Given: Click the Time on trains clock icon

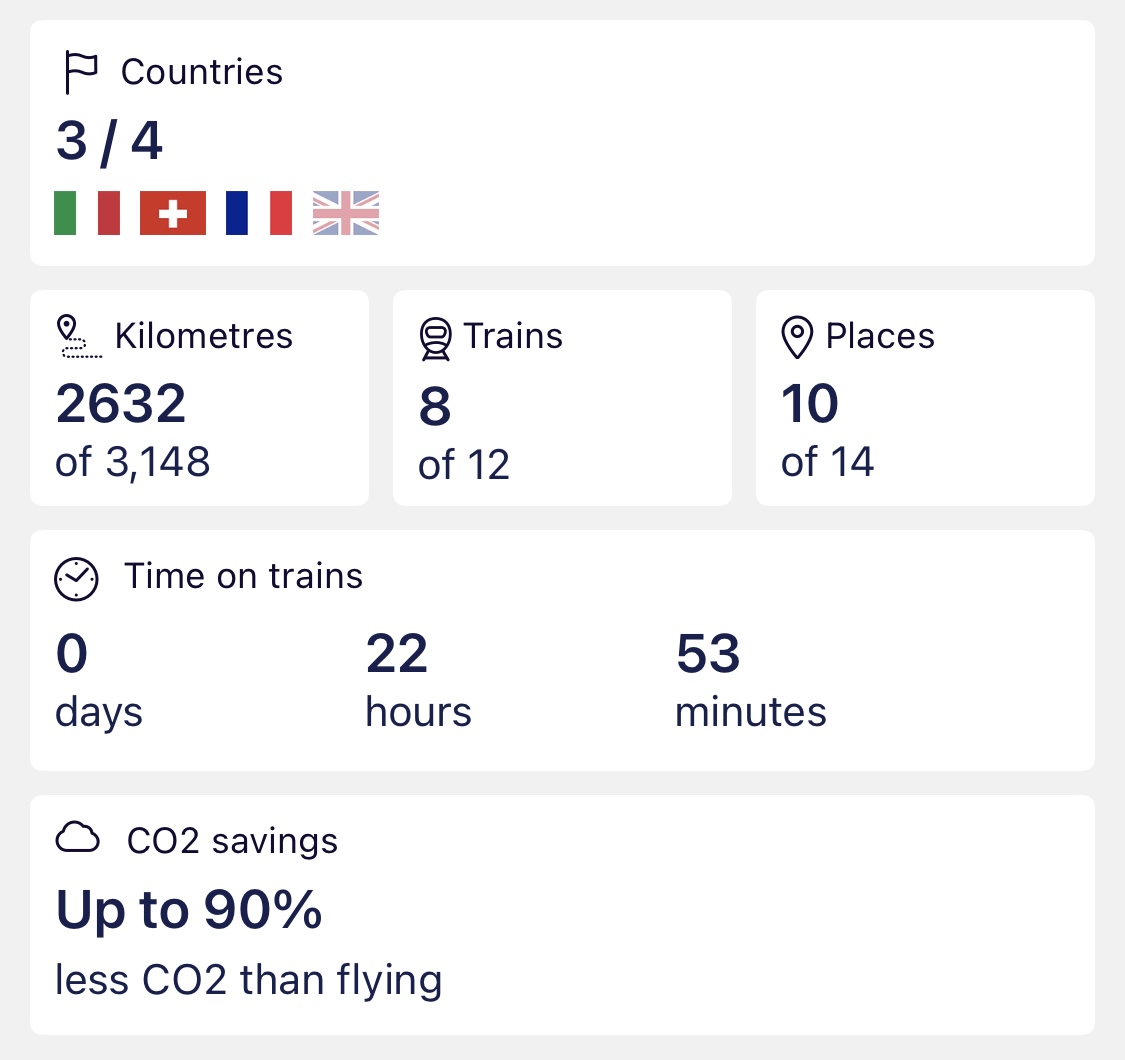Looking at the screenshot, I should click(x=76, y=579).
